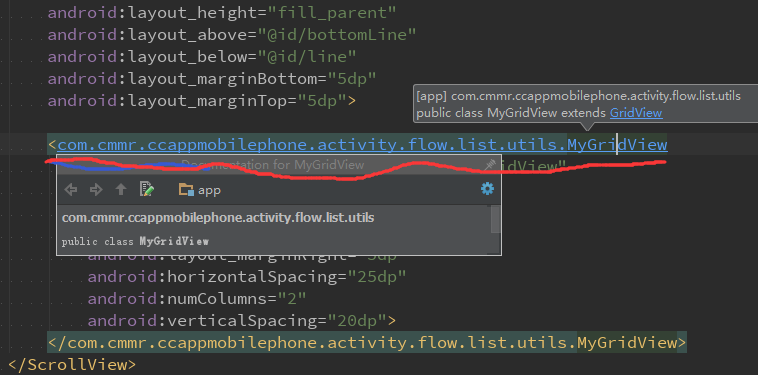Click 'public class MyGridView' in documentation popup
This screenshot has height=375, width=758.
coord(135,241)
